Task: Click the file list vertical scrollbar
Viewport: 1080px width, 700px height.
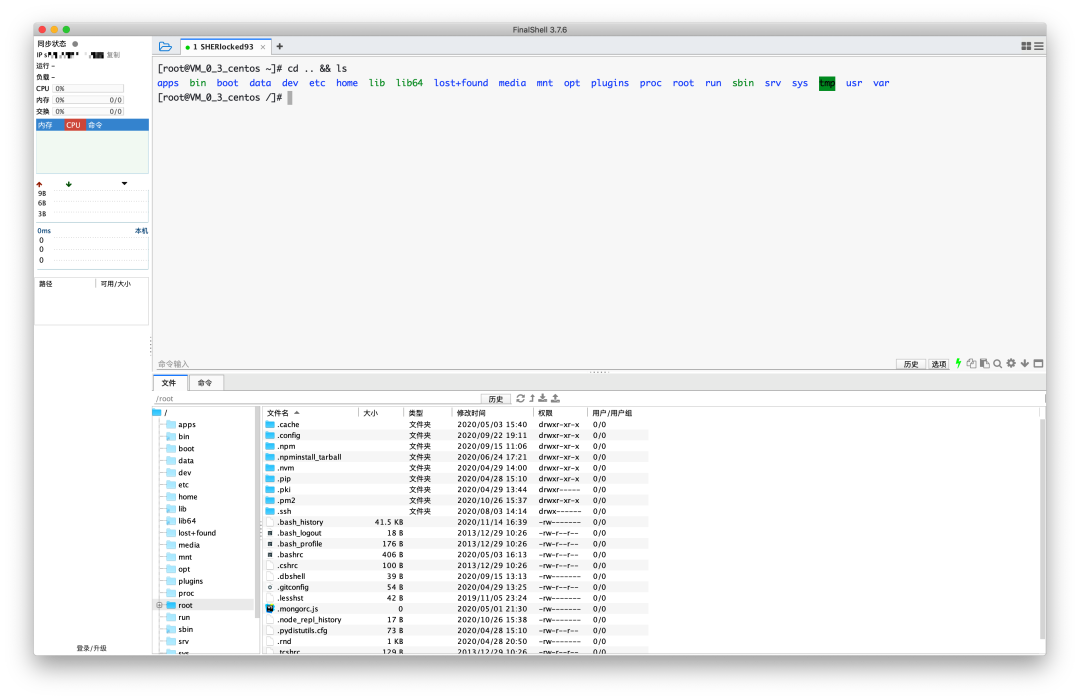Action: tap(1042, 527)
